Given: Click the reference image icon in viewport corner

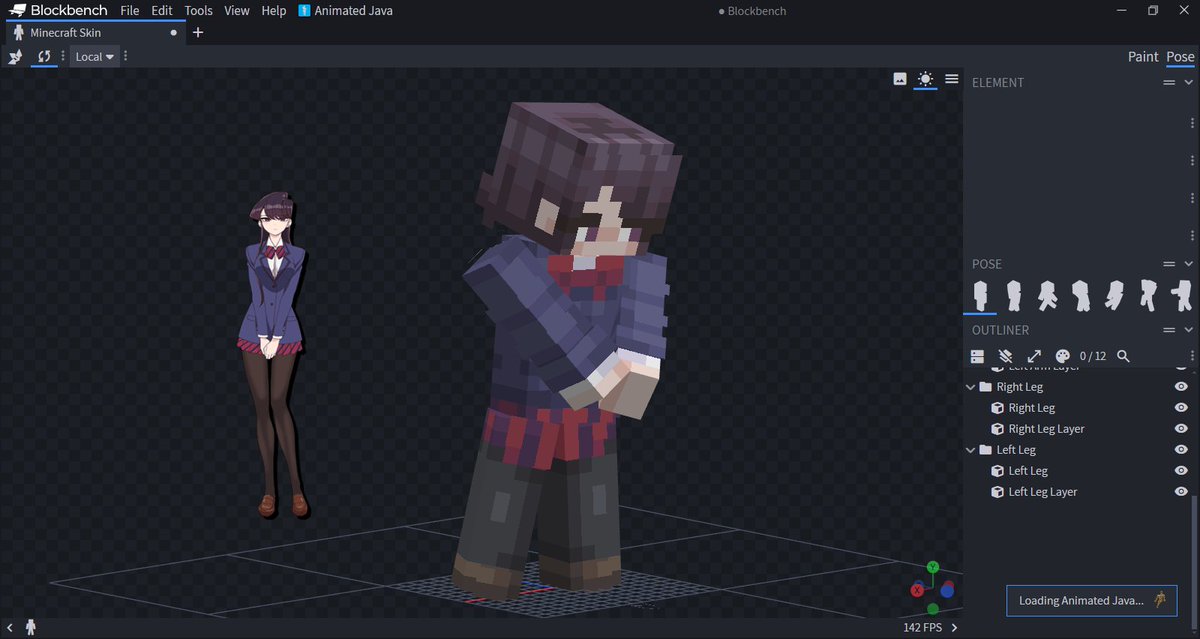Looking at the screenshot, I should point(899,79).
